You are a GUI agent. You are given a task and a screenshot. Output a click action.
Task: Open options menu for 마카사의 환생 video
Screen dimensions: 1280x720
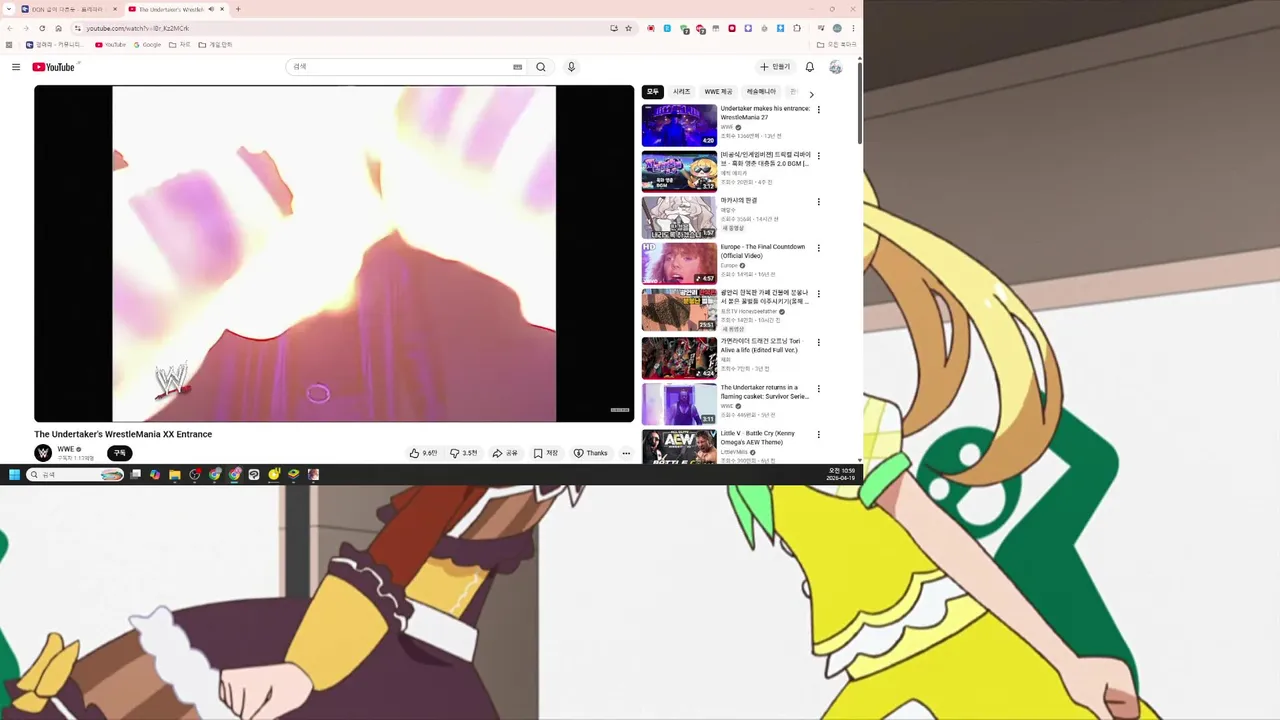coord(819,202)
